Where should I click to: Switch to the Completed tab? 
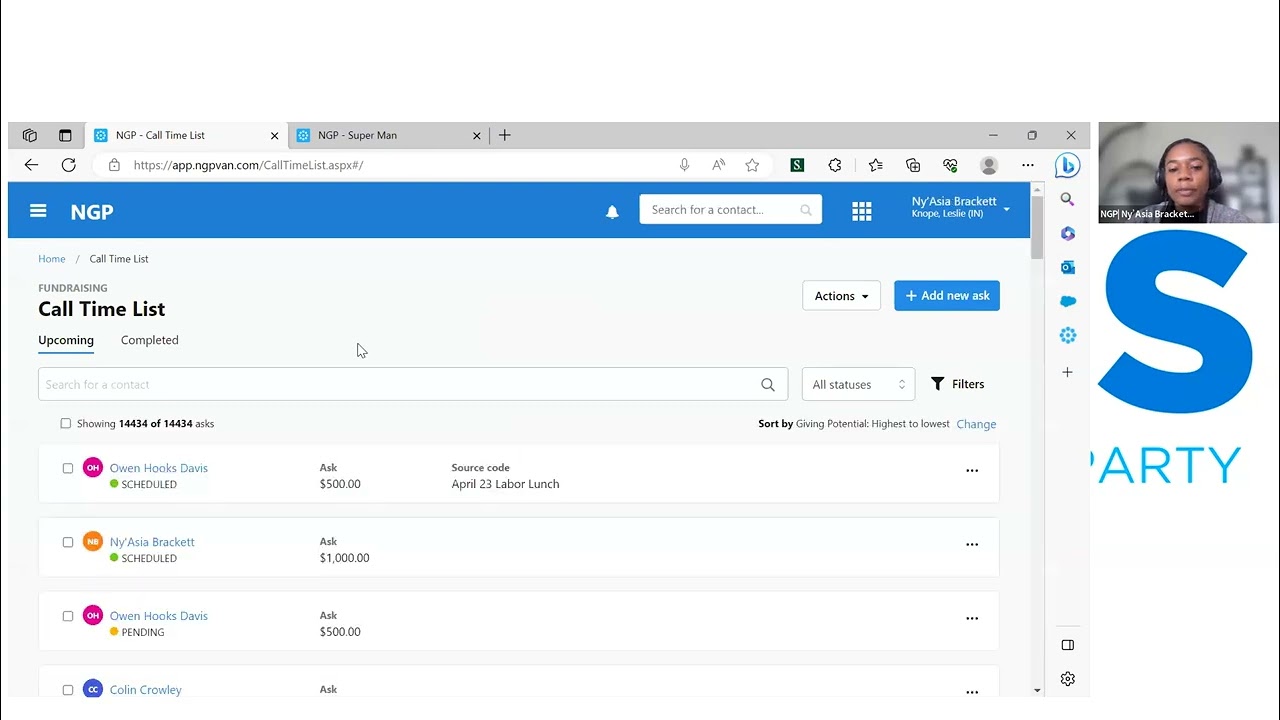click(150, 340)
